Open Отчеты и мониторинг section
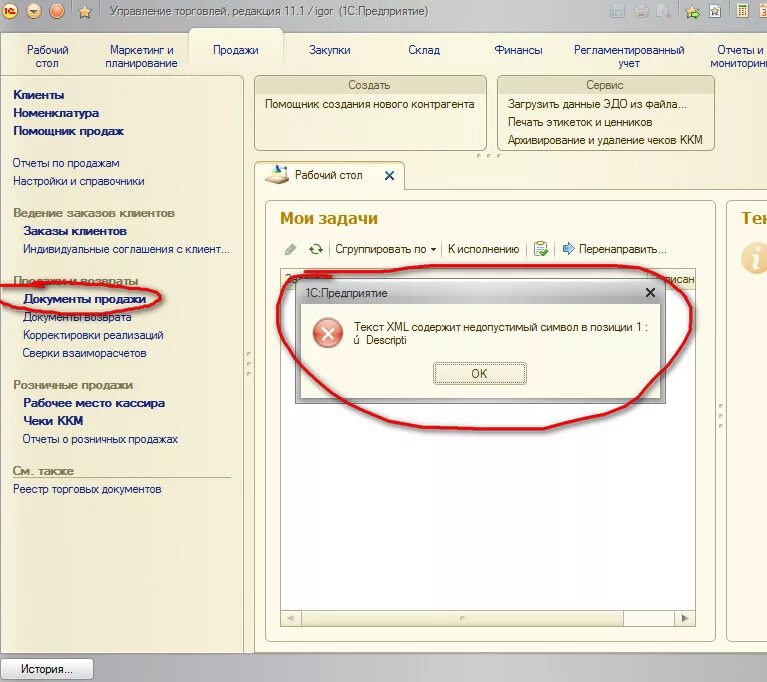Image resolution: width=767 pixels, height=682 pixels. (738, 56)
